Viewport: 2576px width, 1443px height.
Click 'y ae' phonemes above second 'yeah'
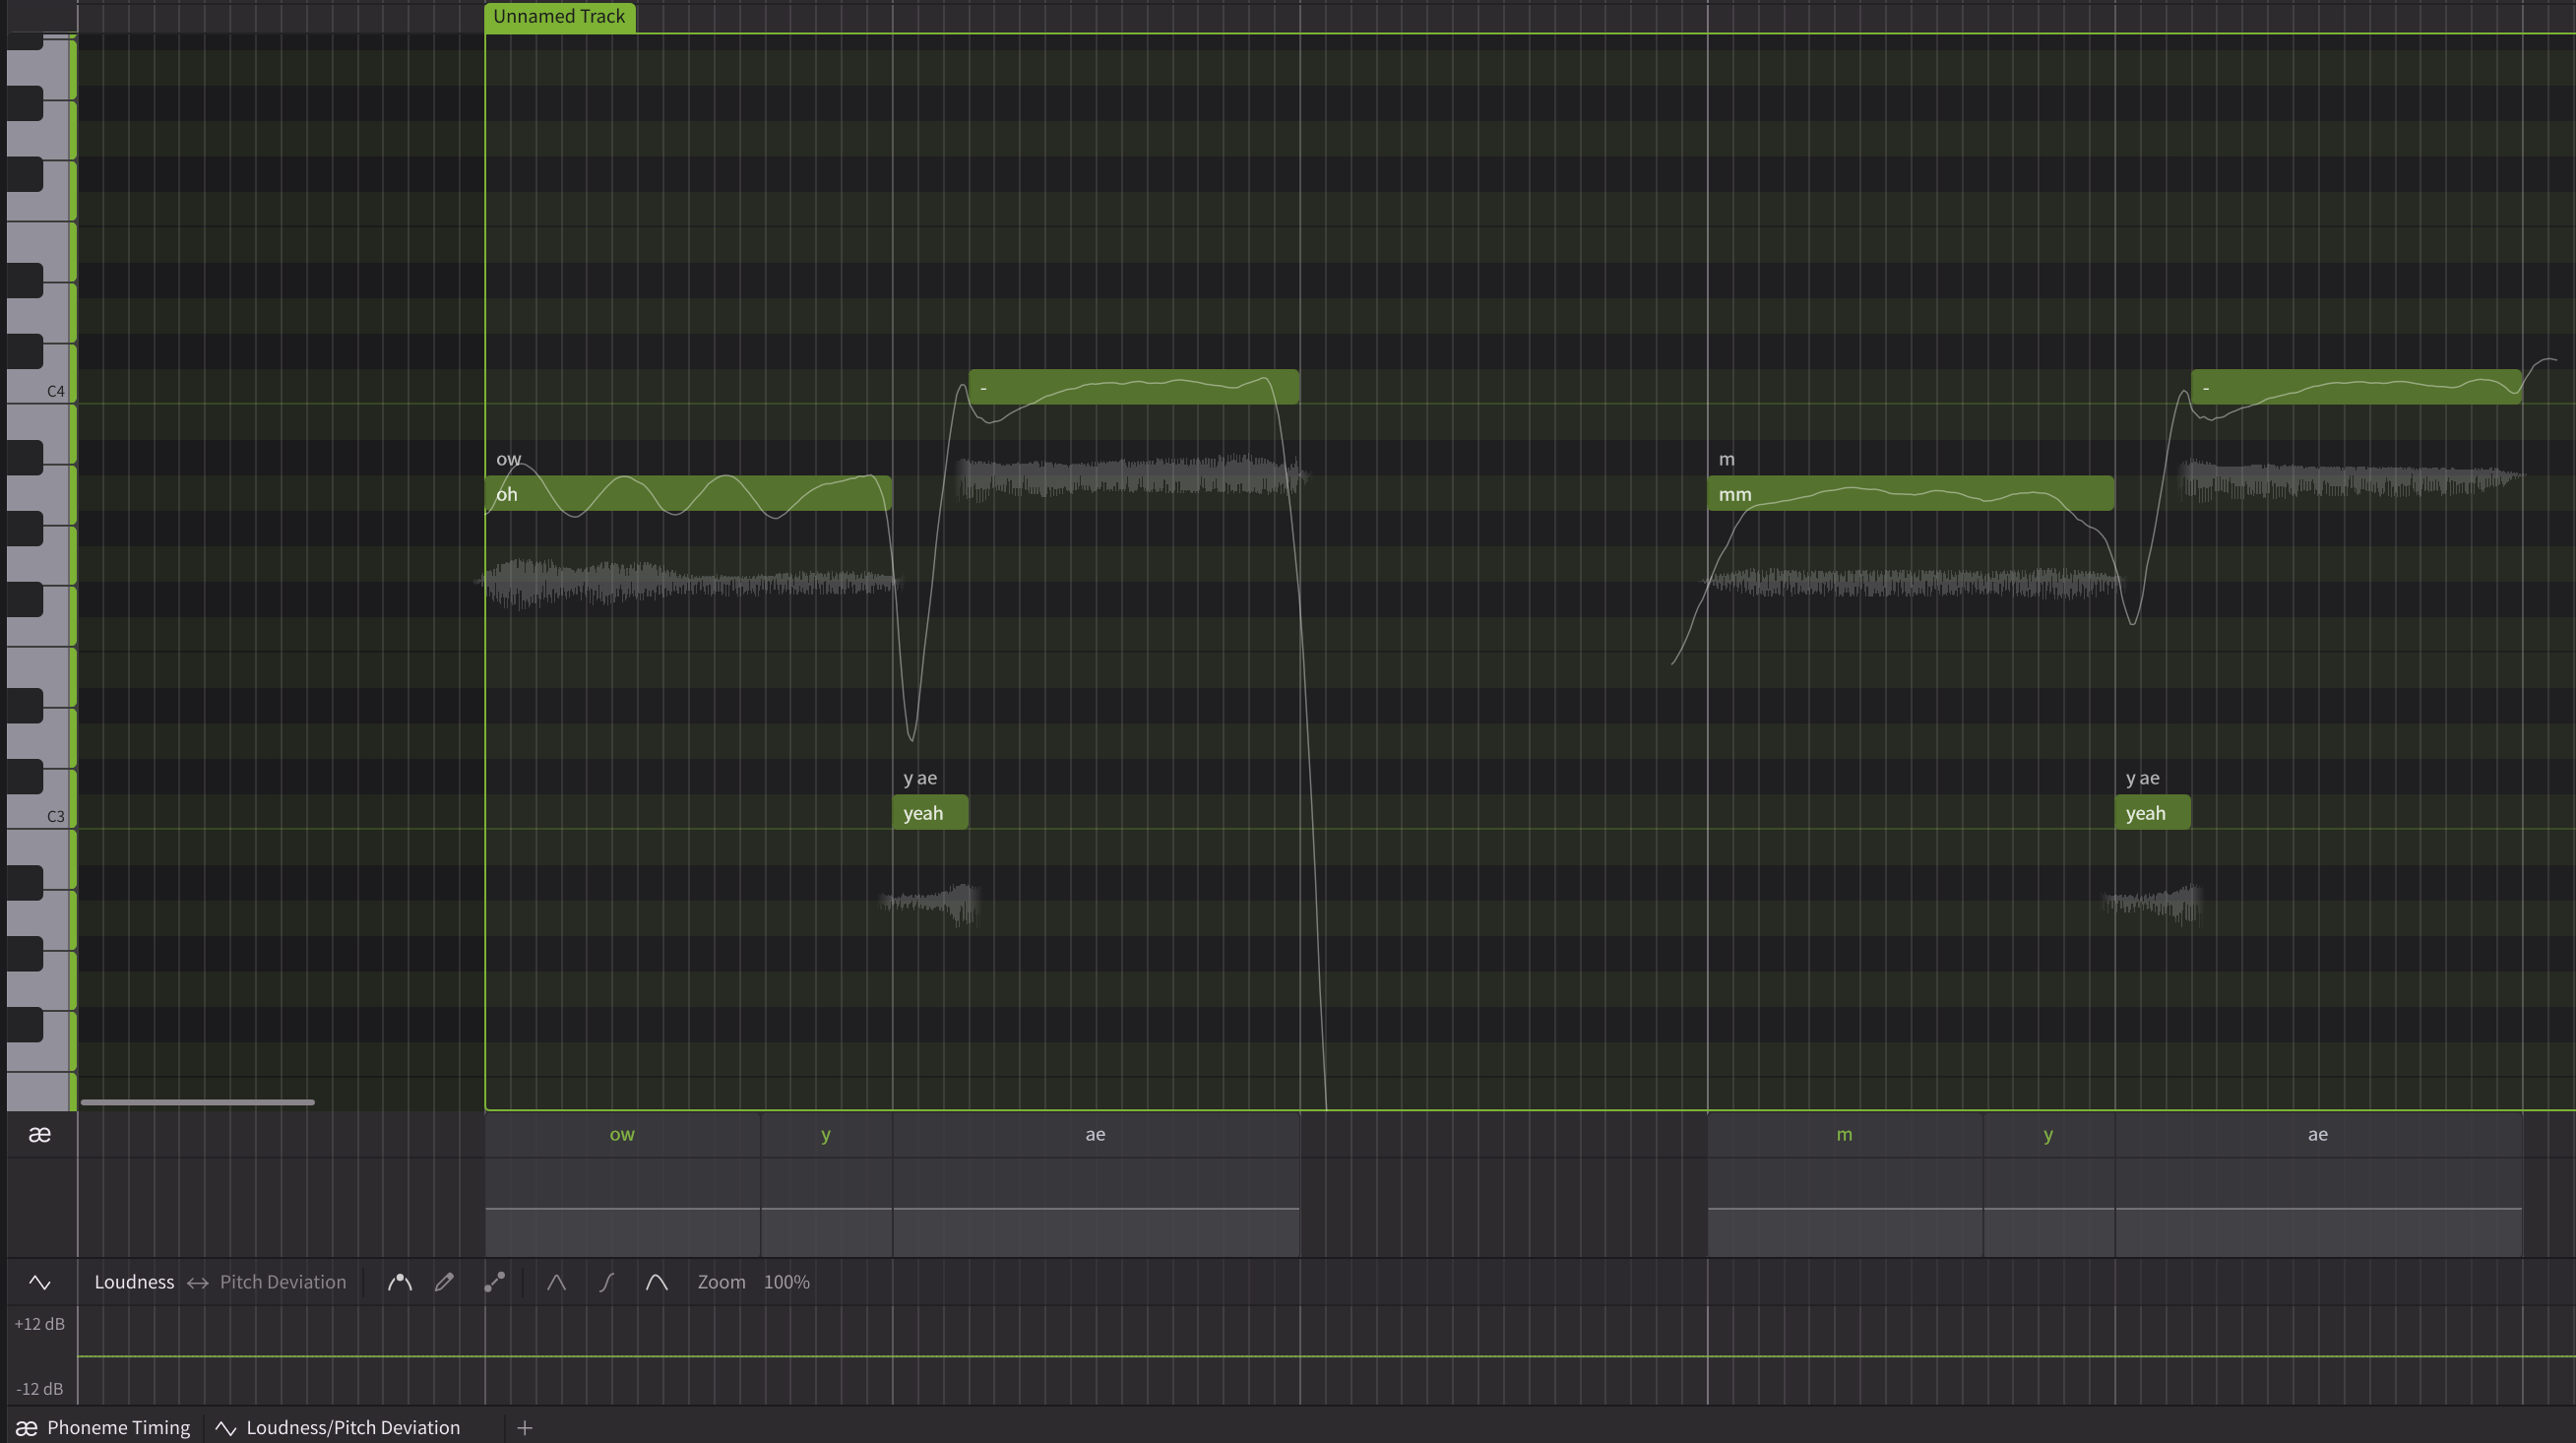[x=2142, y=778]
